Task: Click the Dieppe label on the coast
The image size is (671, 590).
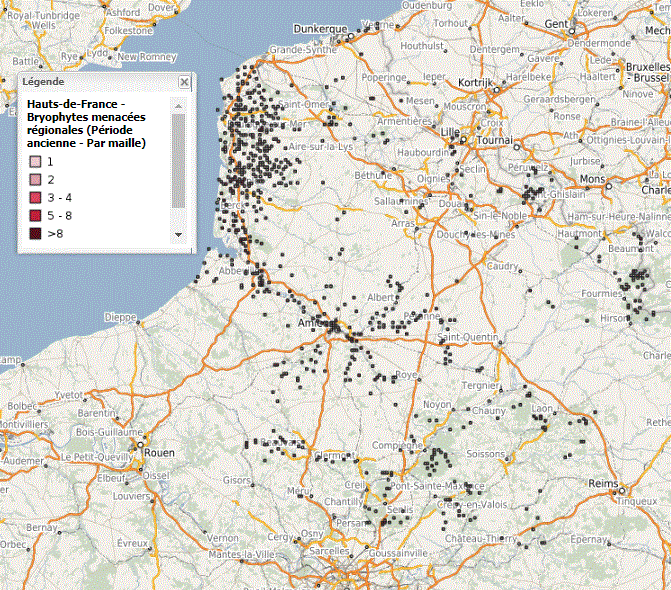Action: [x=119, y=317]
